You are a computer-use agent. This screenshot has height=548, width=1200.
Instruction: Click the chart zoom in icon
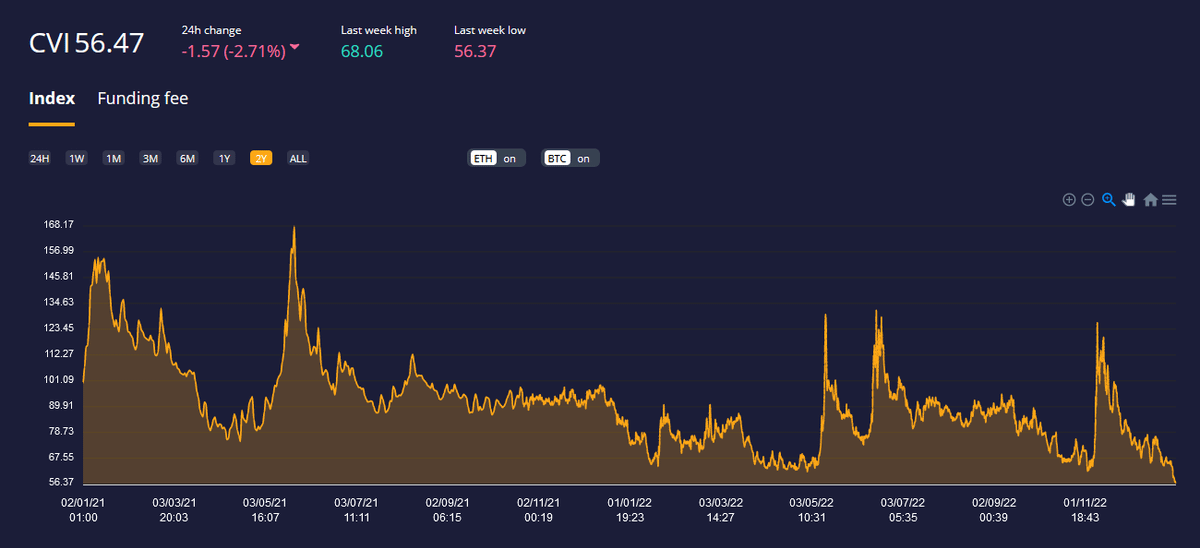(1069, 200)
